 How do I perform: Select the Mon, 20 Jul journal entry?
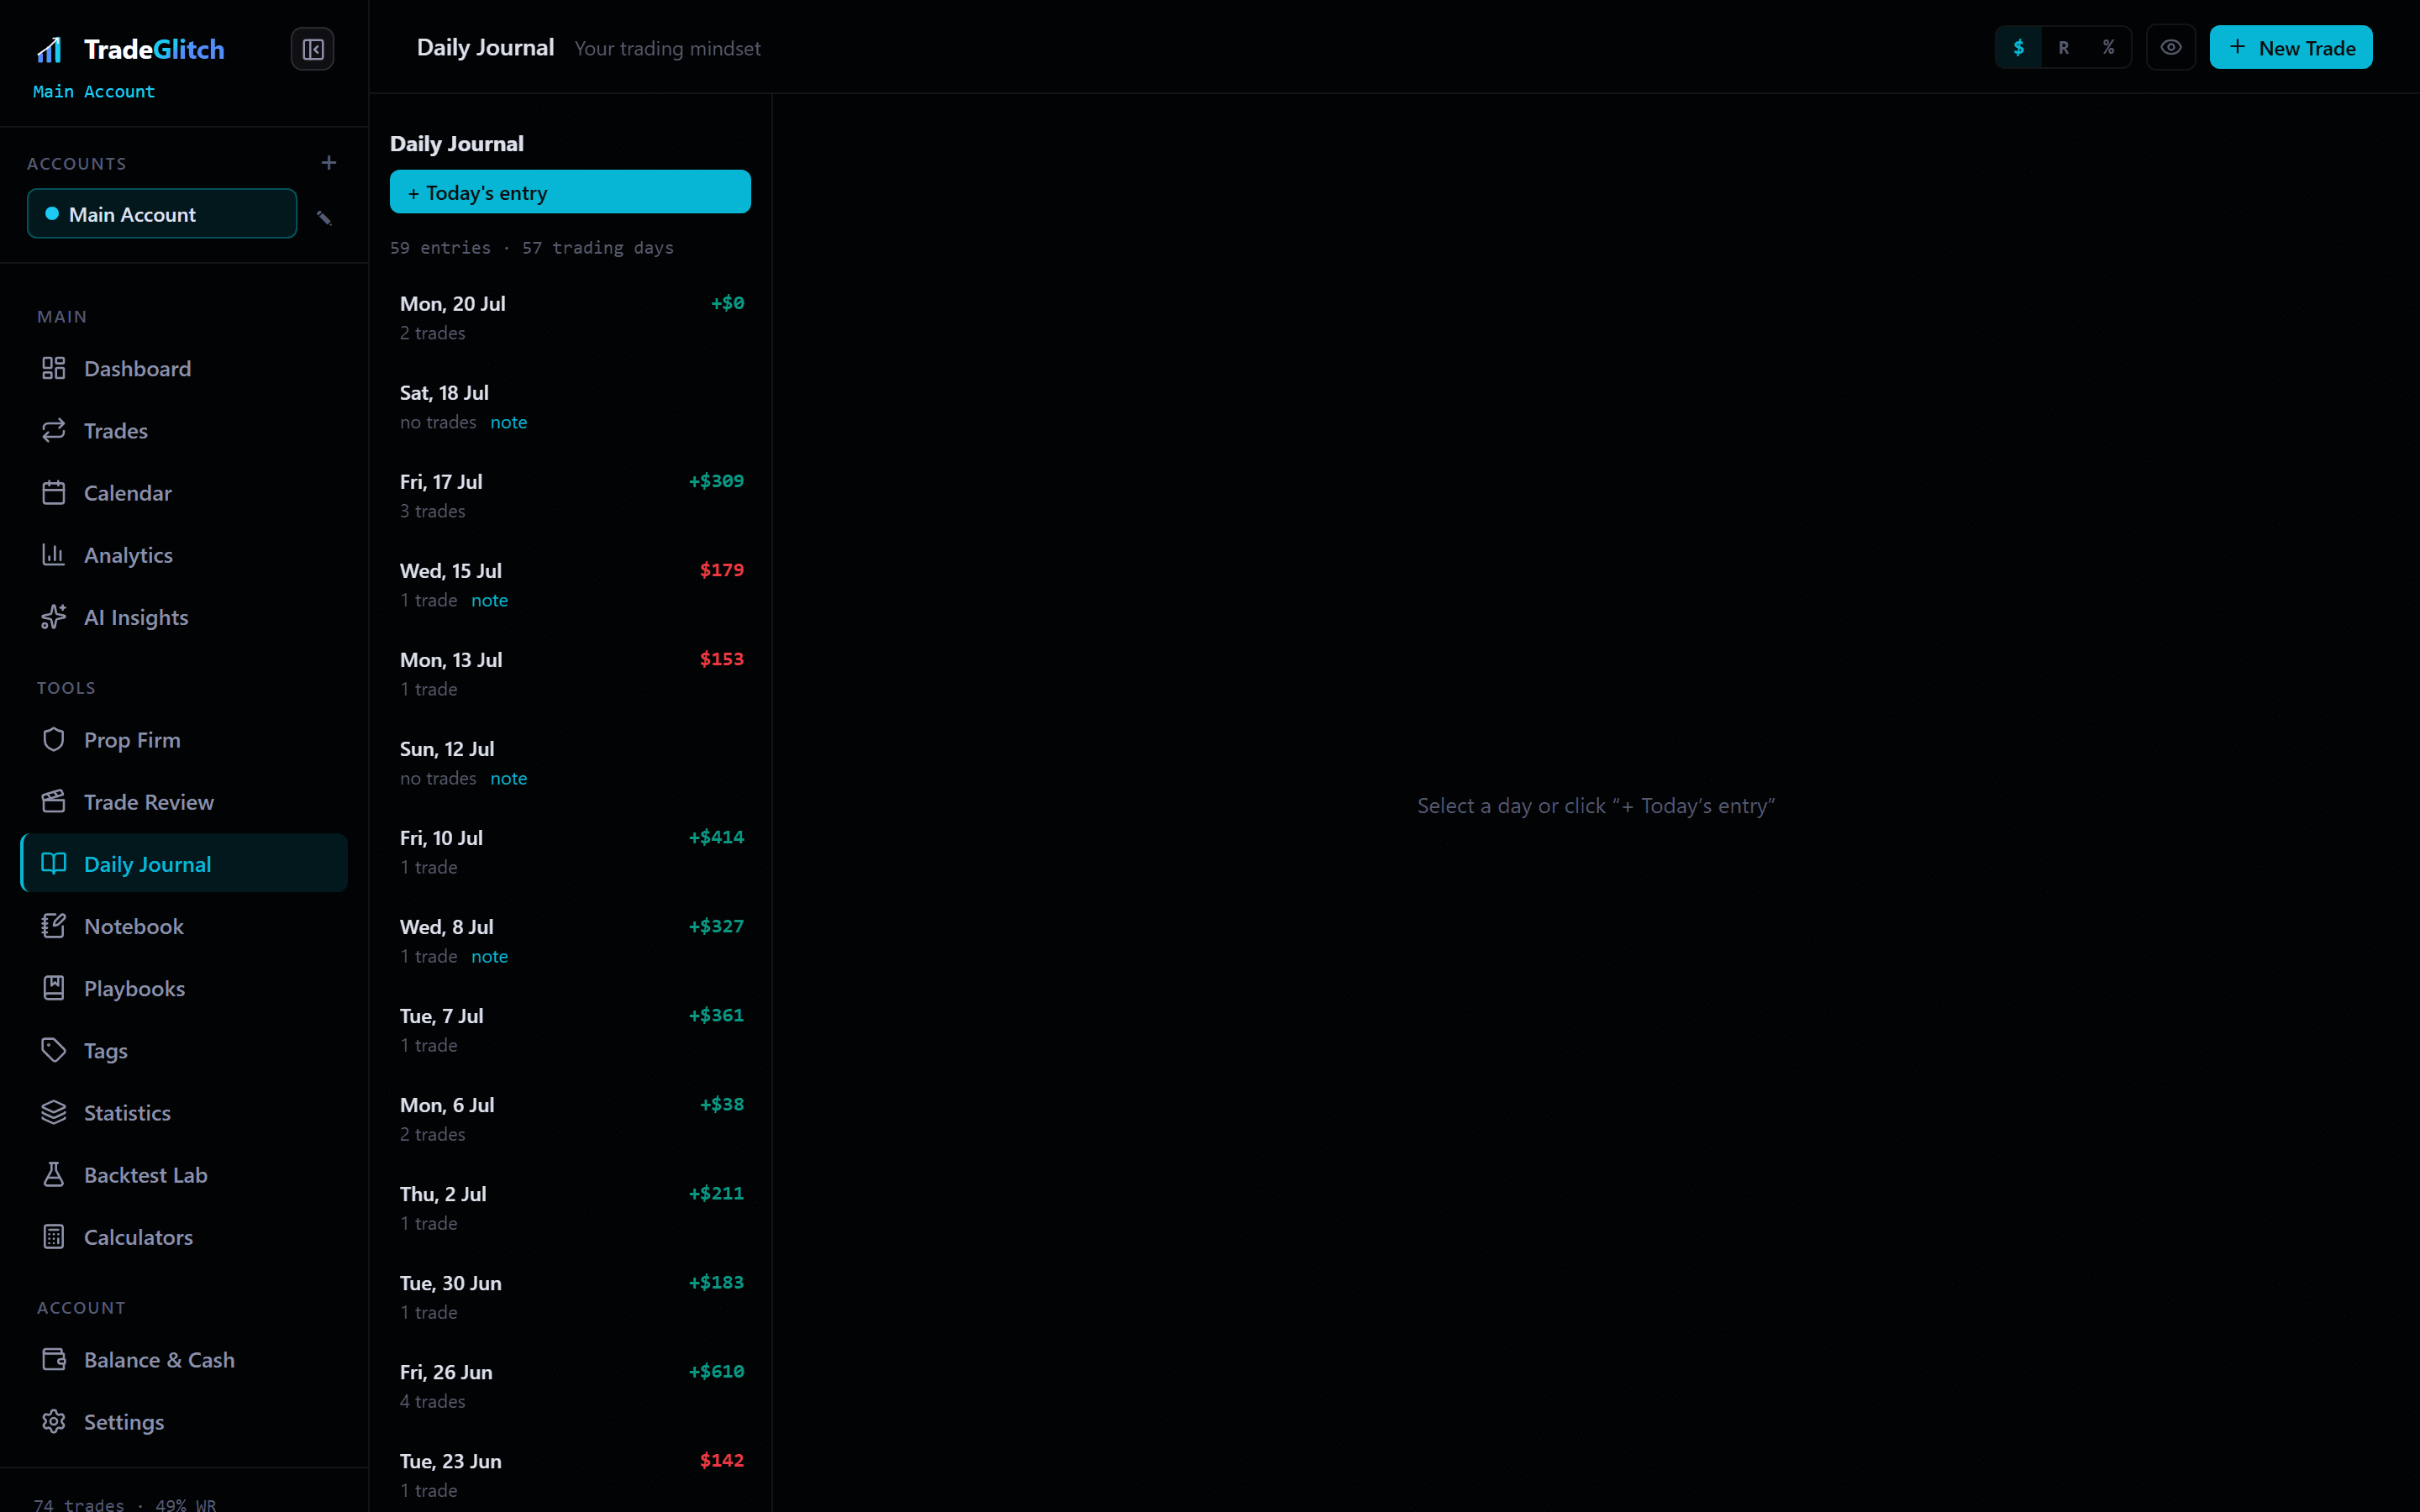click(x=570, y=317)
